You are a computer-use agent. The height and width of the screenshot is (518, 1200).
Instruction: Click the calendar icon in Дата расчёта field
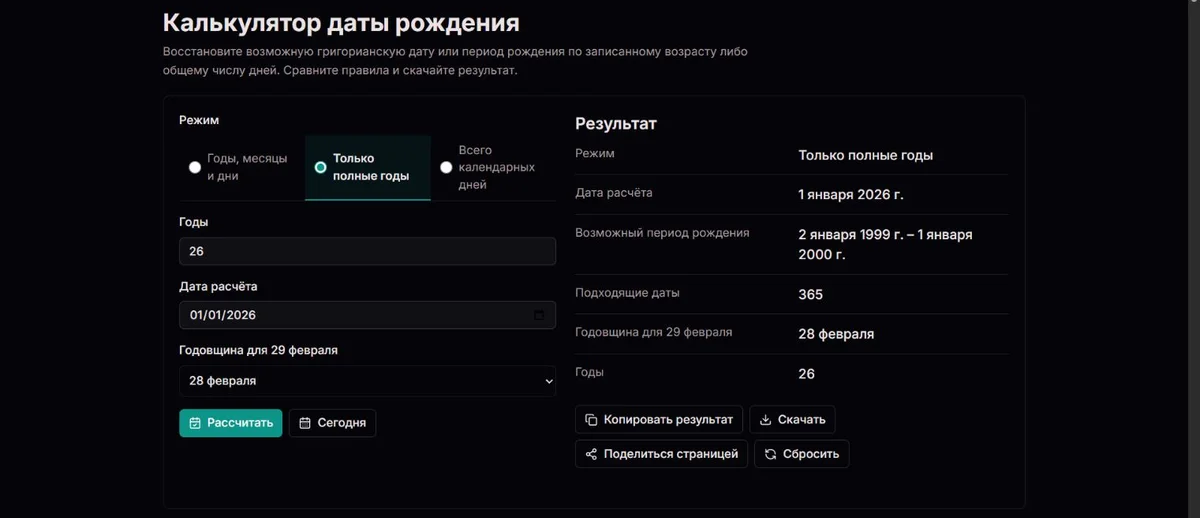coord(539,315)
